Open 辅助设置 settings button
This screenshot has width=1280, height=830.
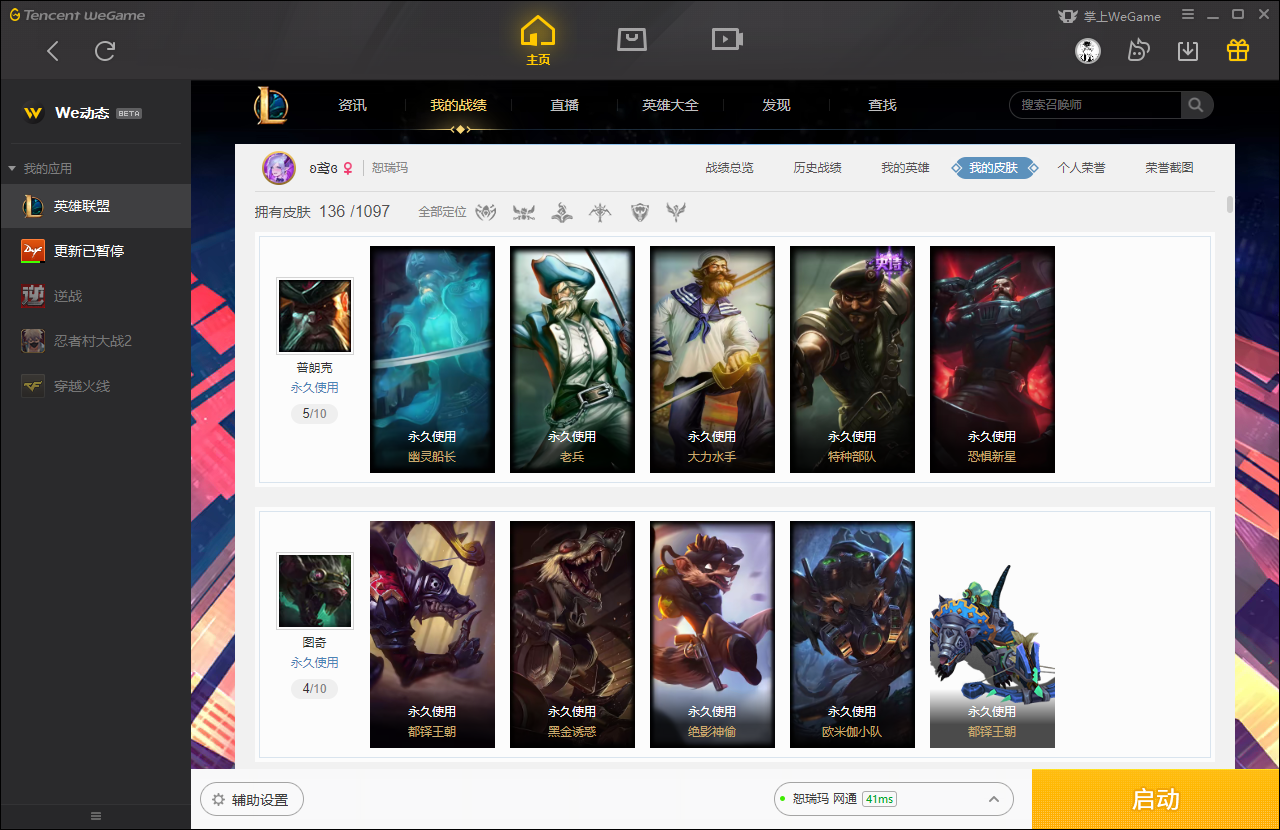tap(252, 800)
